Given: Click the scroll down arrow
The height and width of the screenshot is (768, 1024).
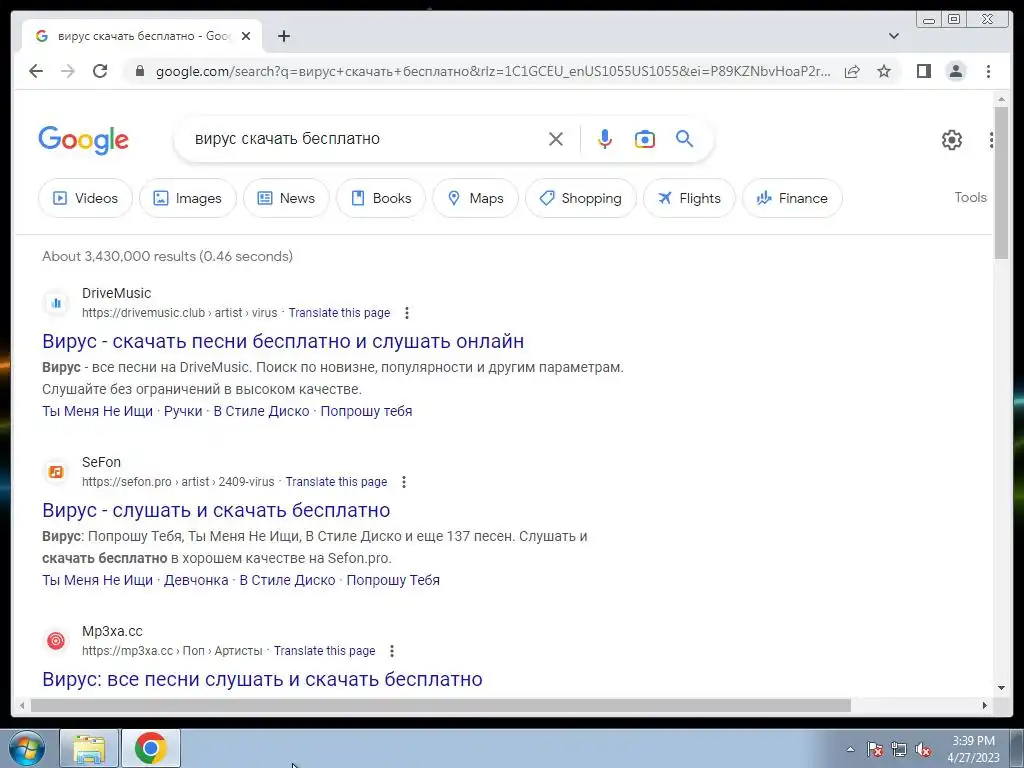Looking at the screenshot, I should pyautogui.click(x=1001, y=688).
